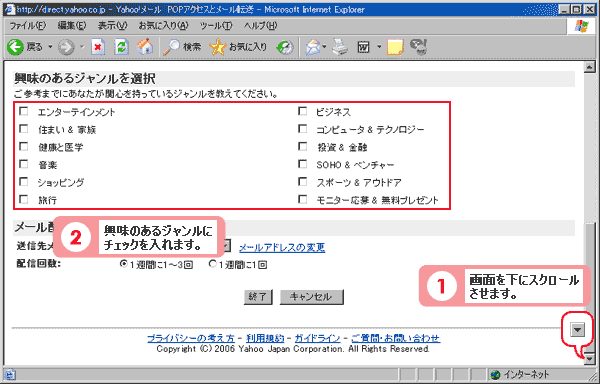This screenshot has width=600, height=384.
Task: Open the Search (検索) magnifier toolbar icon
Action: coord(171,47)
